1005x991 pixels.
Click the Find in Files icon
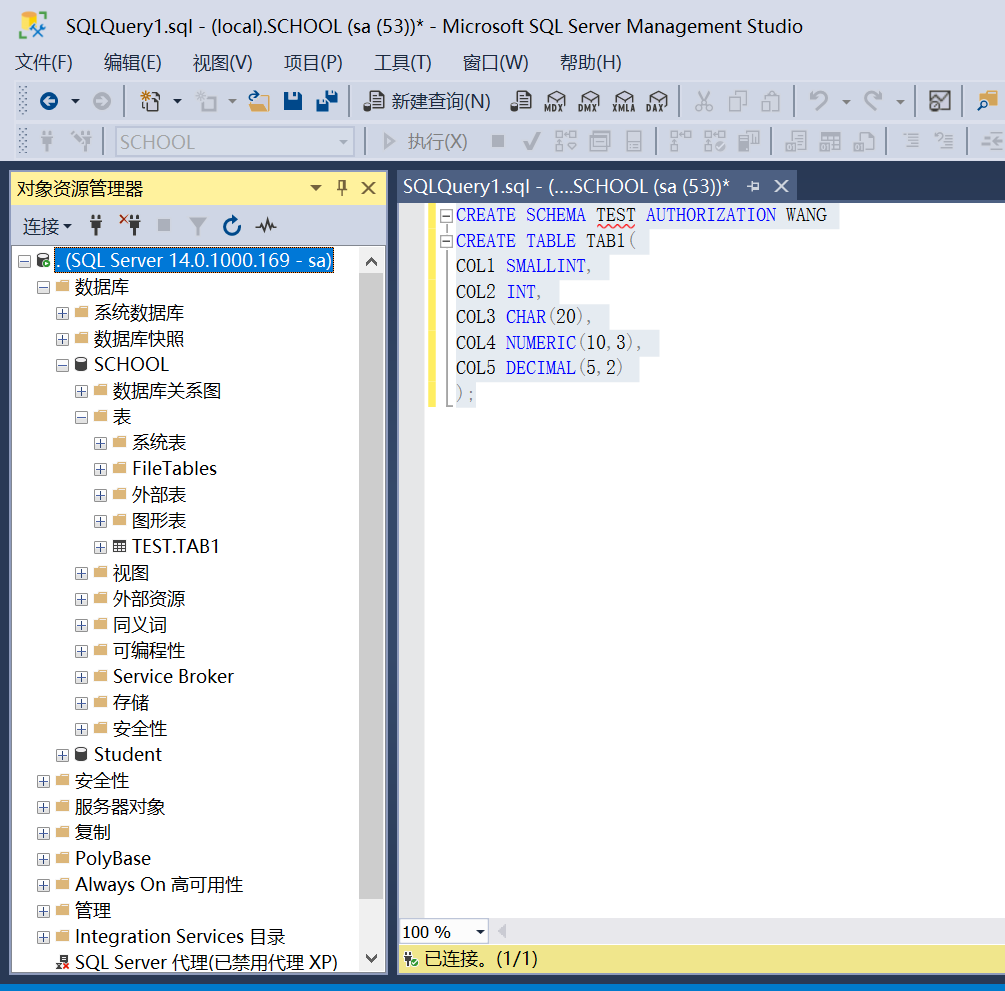pos(987,101)
